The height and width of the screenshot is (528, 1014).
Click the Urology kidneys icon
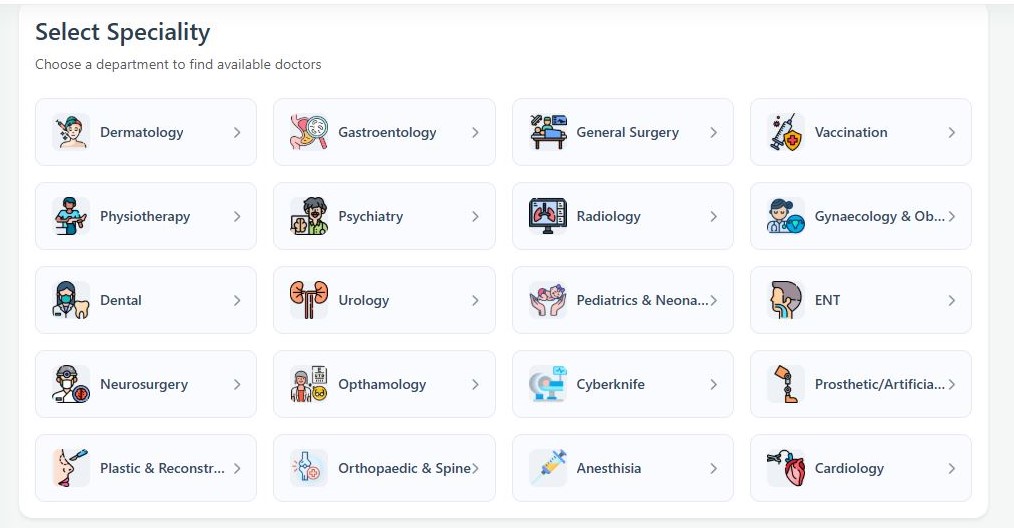pos(309,300)
